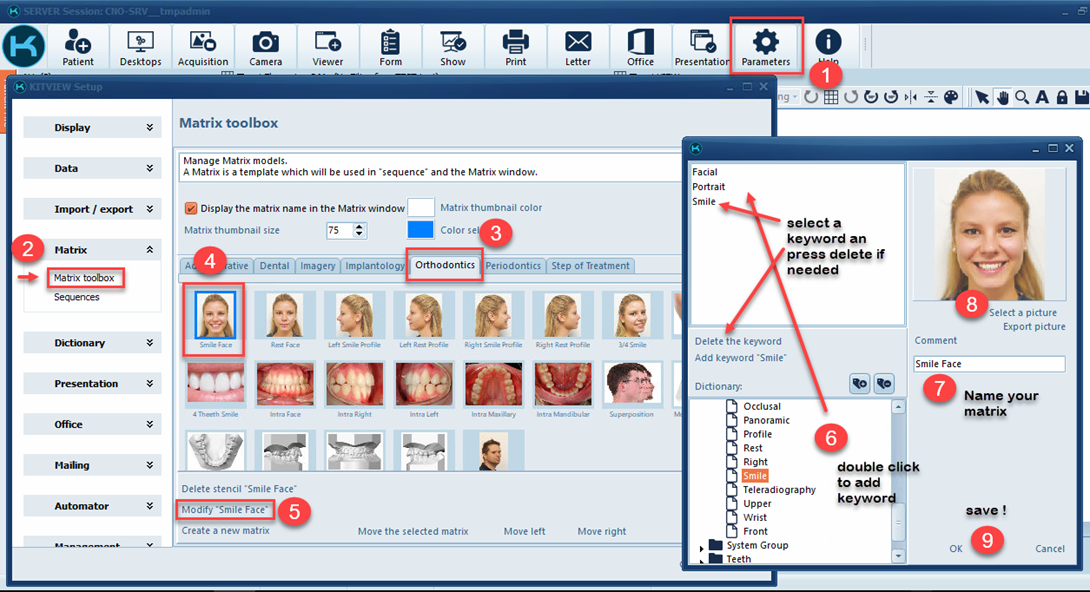Activate the hand pan tool
1090x592 pixels.
click(x=1002, y=97)
